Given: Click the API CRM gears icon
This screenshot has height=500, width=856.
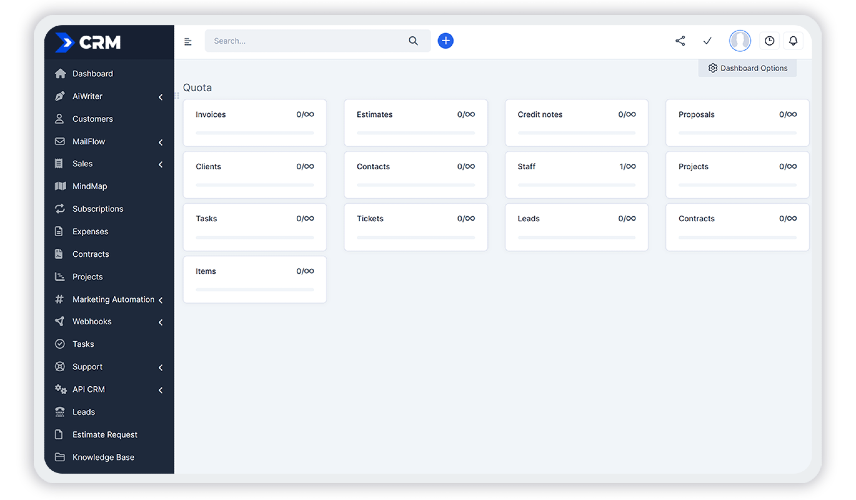Looking at the screenshot, I should point(61,389).
